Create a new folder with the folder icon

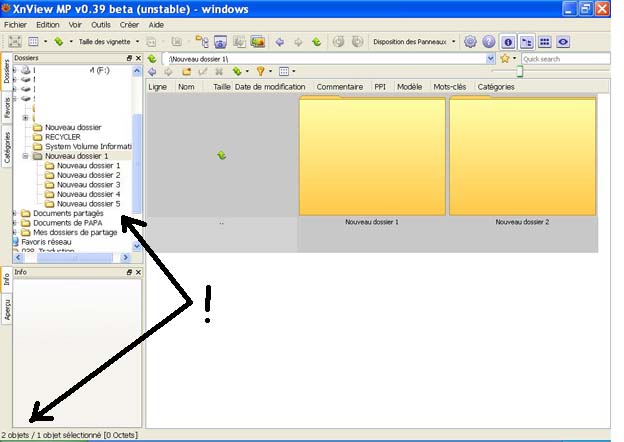coord(186,72)
